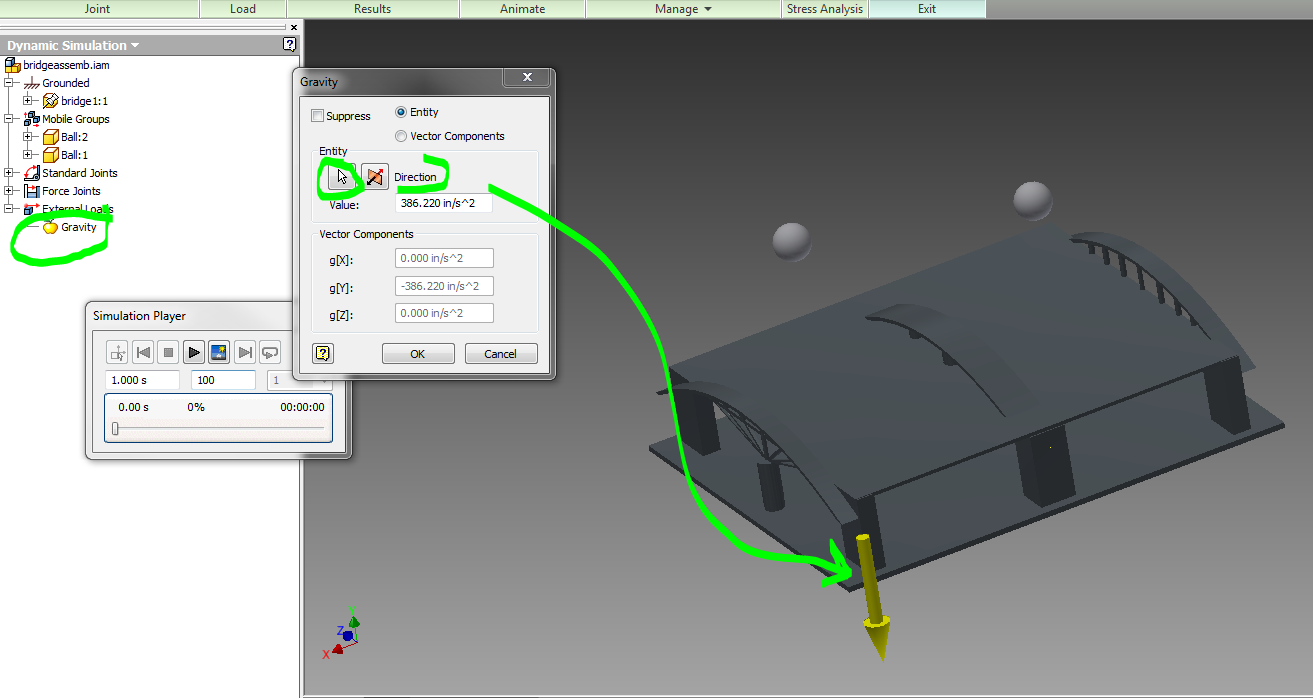Open the Stress Analysis panel tab
The height and width of the screenshot is (698, 1313).
pos(825,9)
